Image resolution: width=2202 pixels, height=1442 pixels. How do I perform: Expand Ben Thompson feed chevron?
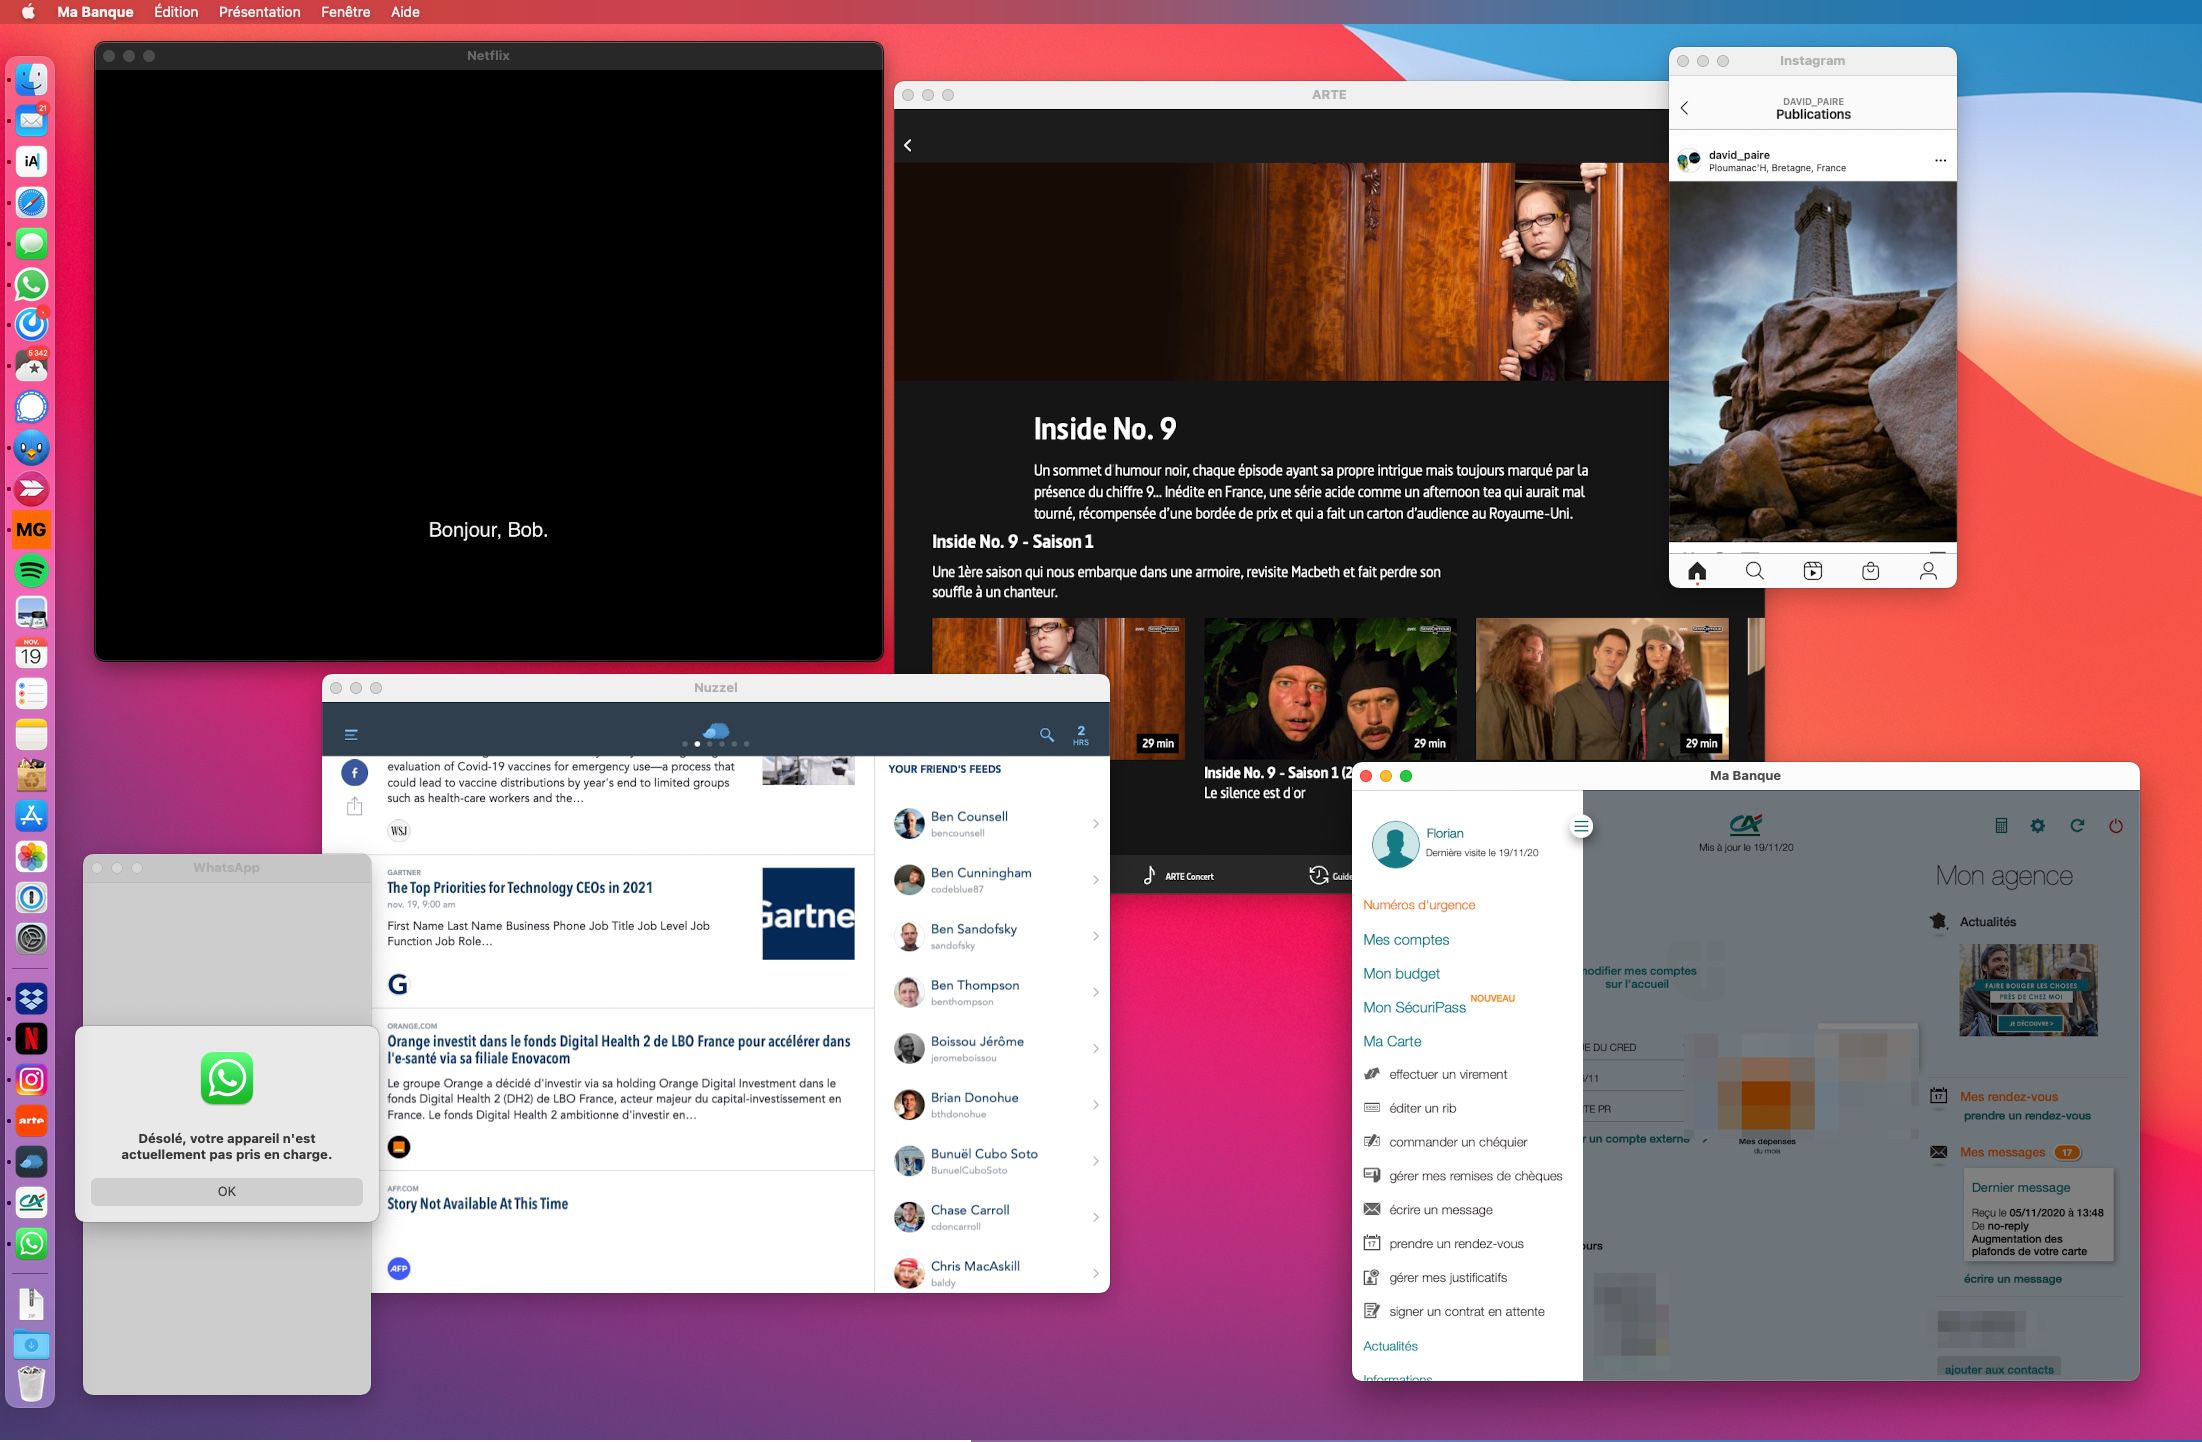tap(1096, 992)
